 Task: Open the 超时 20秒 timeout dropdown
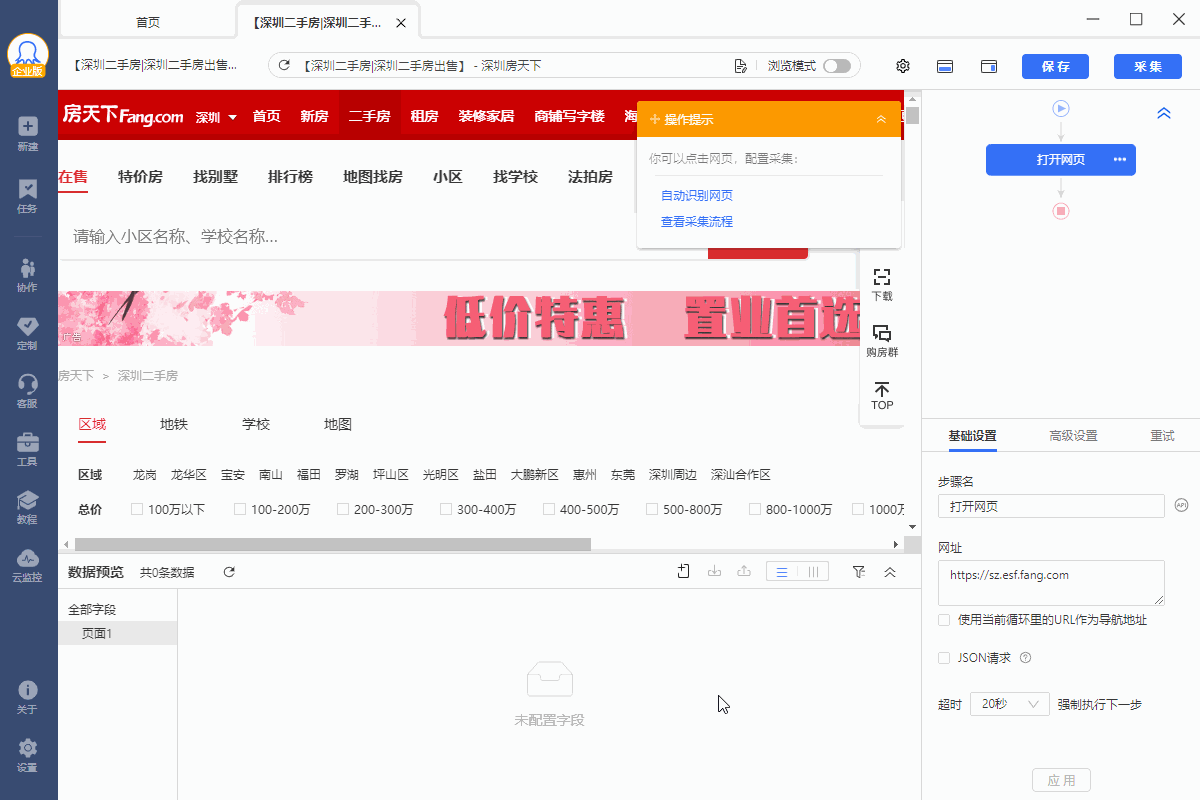point(1010,704)
